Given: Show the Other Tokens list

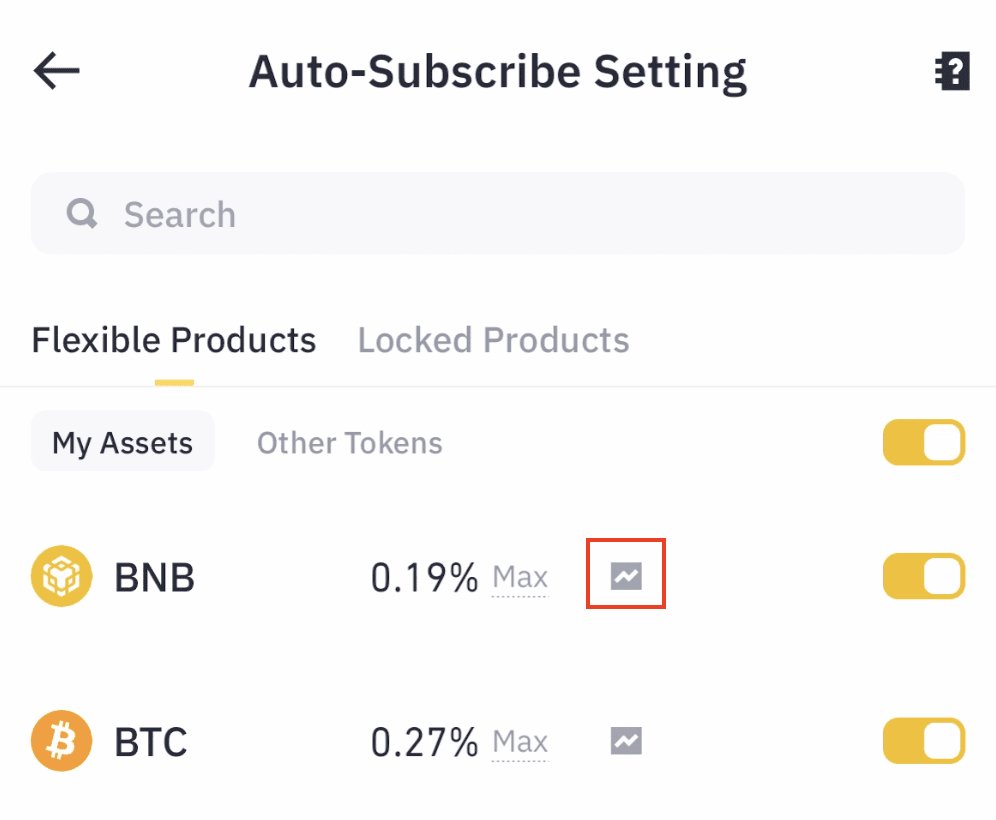Looking at the screenshot, I should tap(349, 442).
